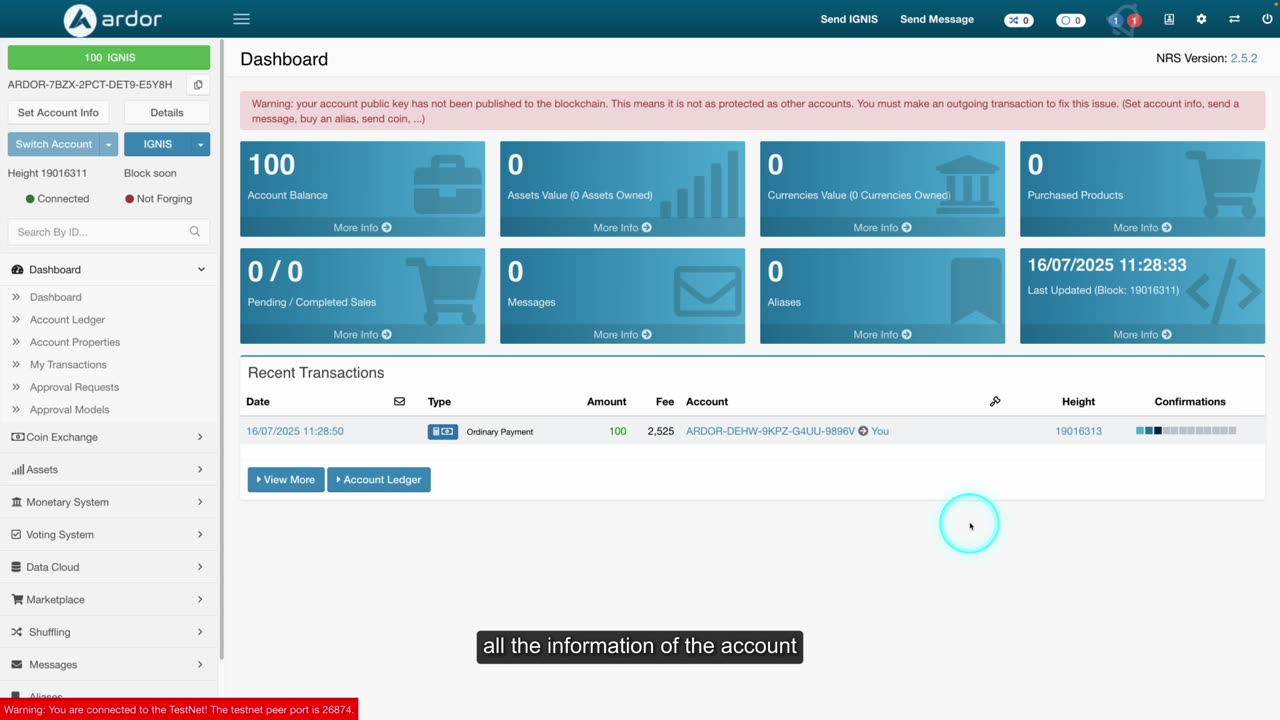Click the Ordinary Payment type icon
The height and width of the screenshot is (720, 1280).
[443, 431]
